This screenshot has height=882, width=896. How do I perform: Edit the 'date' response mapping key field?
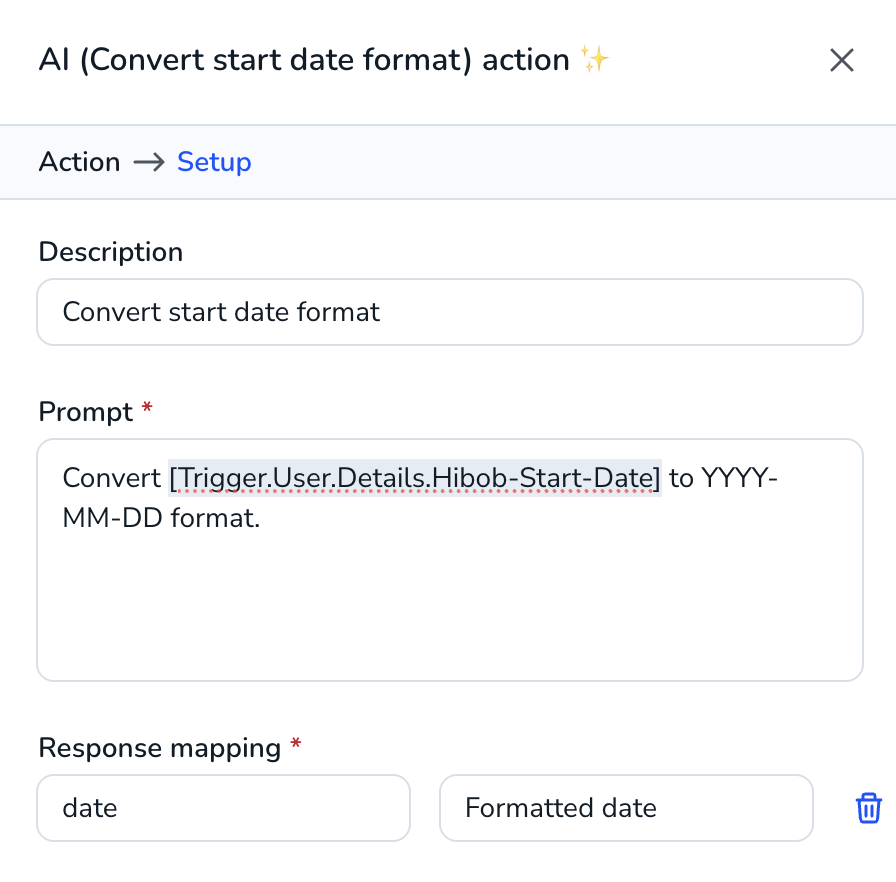pyautogui.click(x=223, y=808)
